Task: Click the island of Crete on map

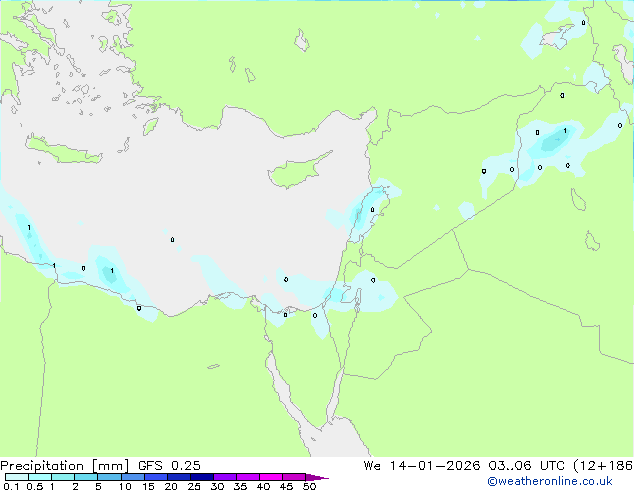Action: [x=63, y=150]
